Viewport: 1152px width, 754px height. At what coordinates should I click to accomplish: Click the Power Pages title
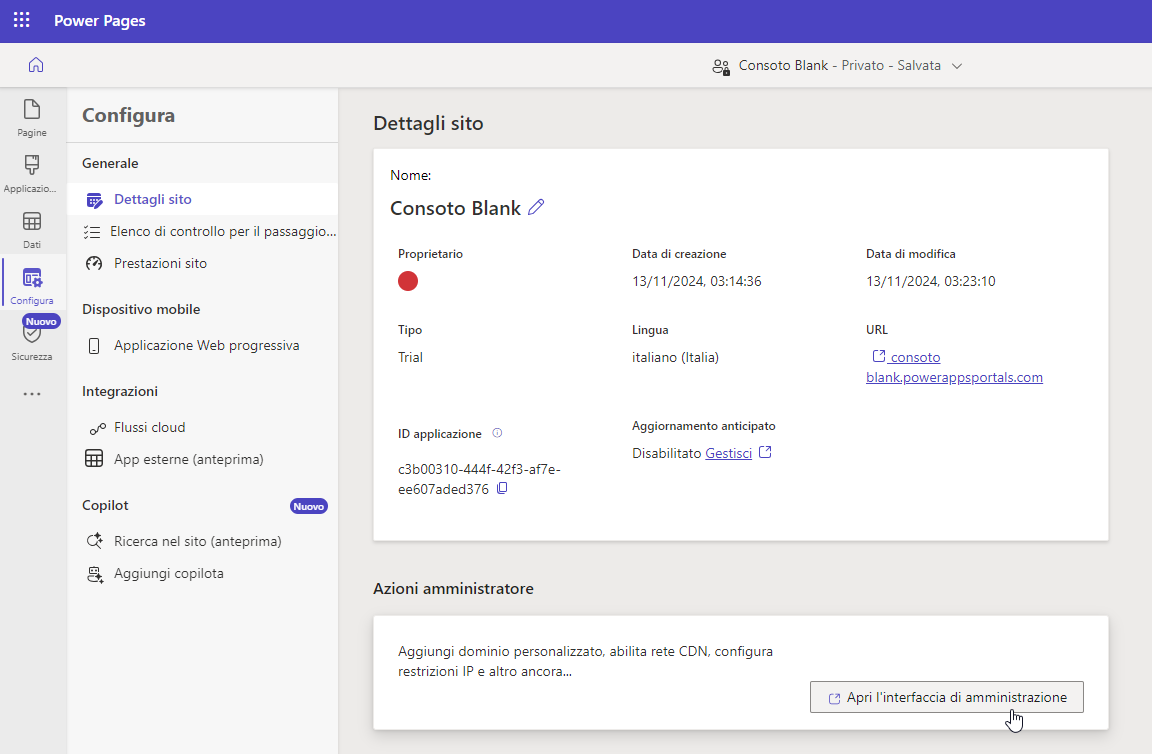point(99,21)
